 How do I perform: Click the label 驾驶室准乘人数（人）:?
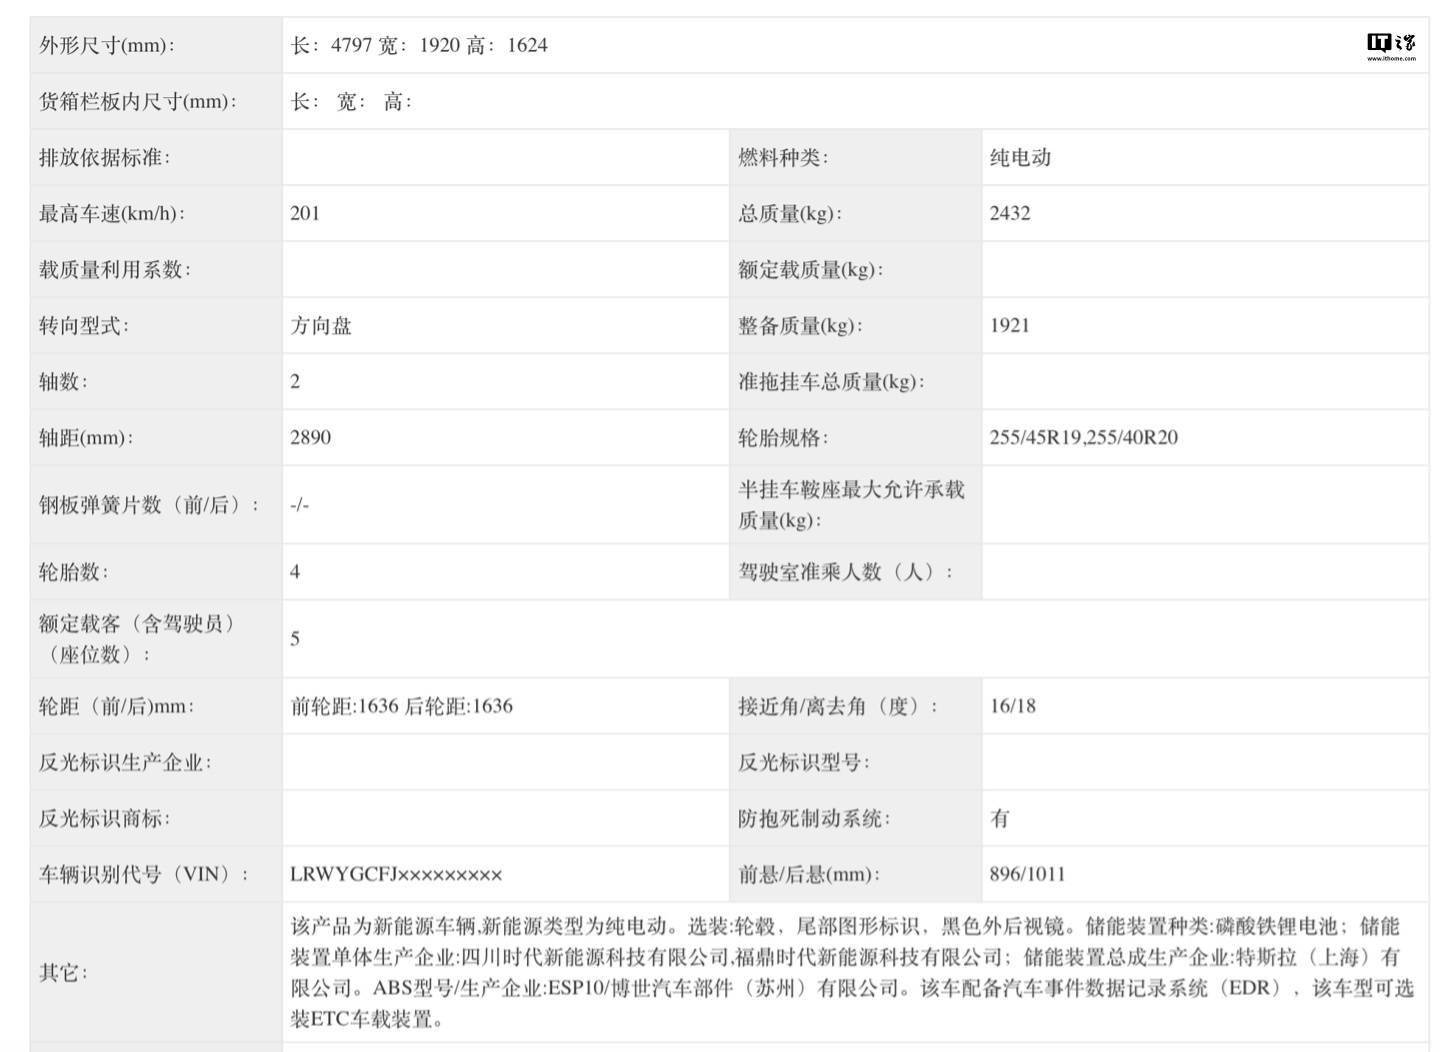846,572
